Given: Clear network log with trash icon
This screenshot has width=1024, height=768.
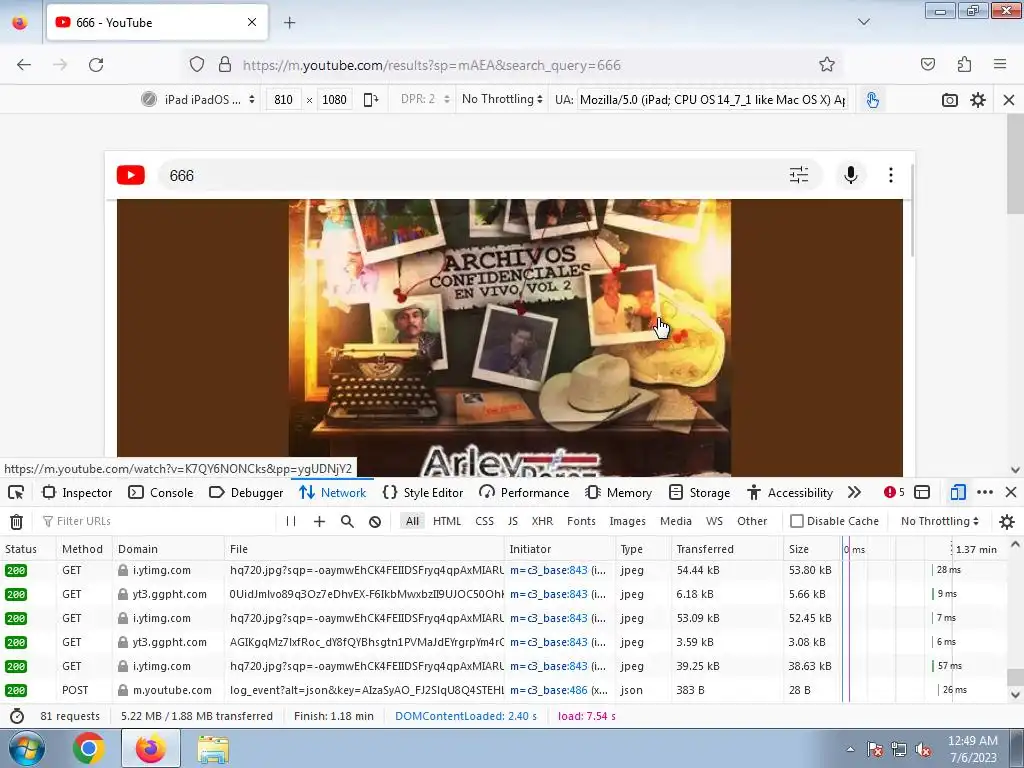Looking at the screenshot, I should pos(16,522).
